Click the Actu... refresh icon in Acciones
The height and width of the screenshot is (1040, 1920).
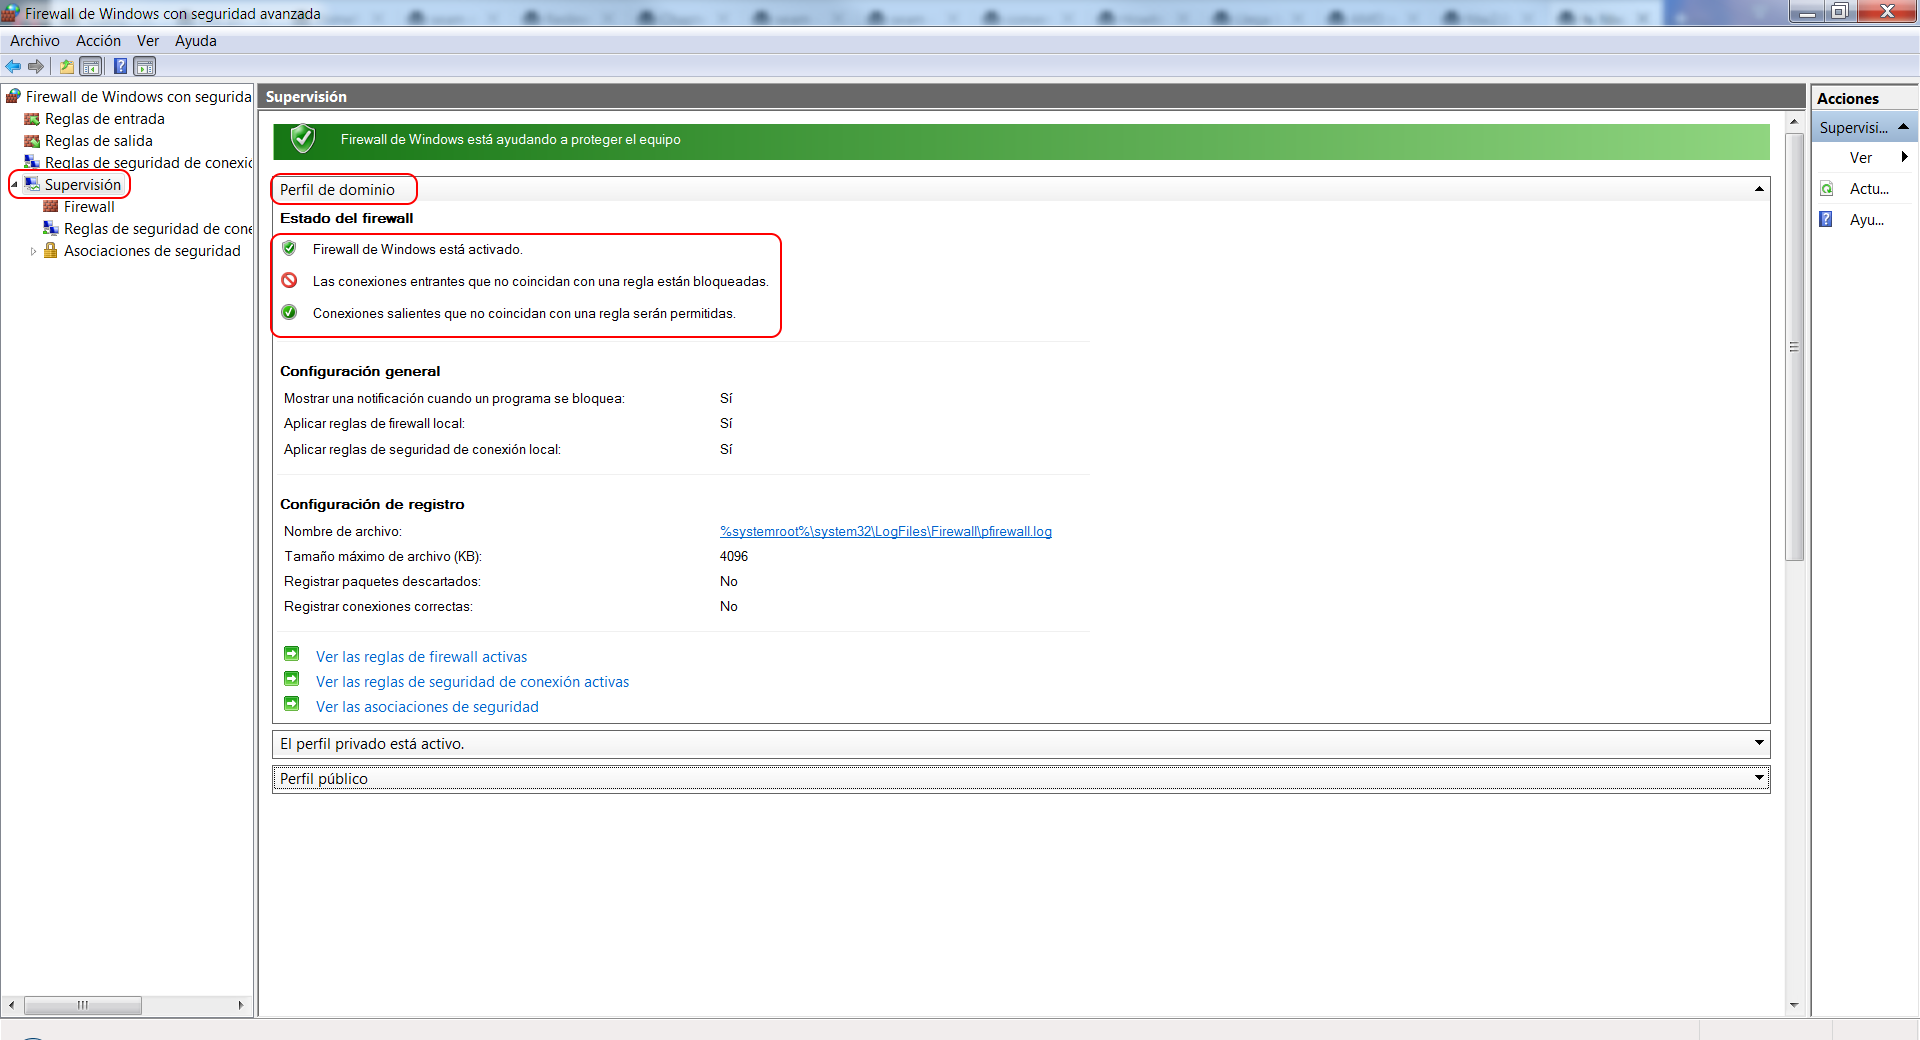coord(1827,189)
